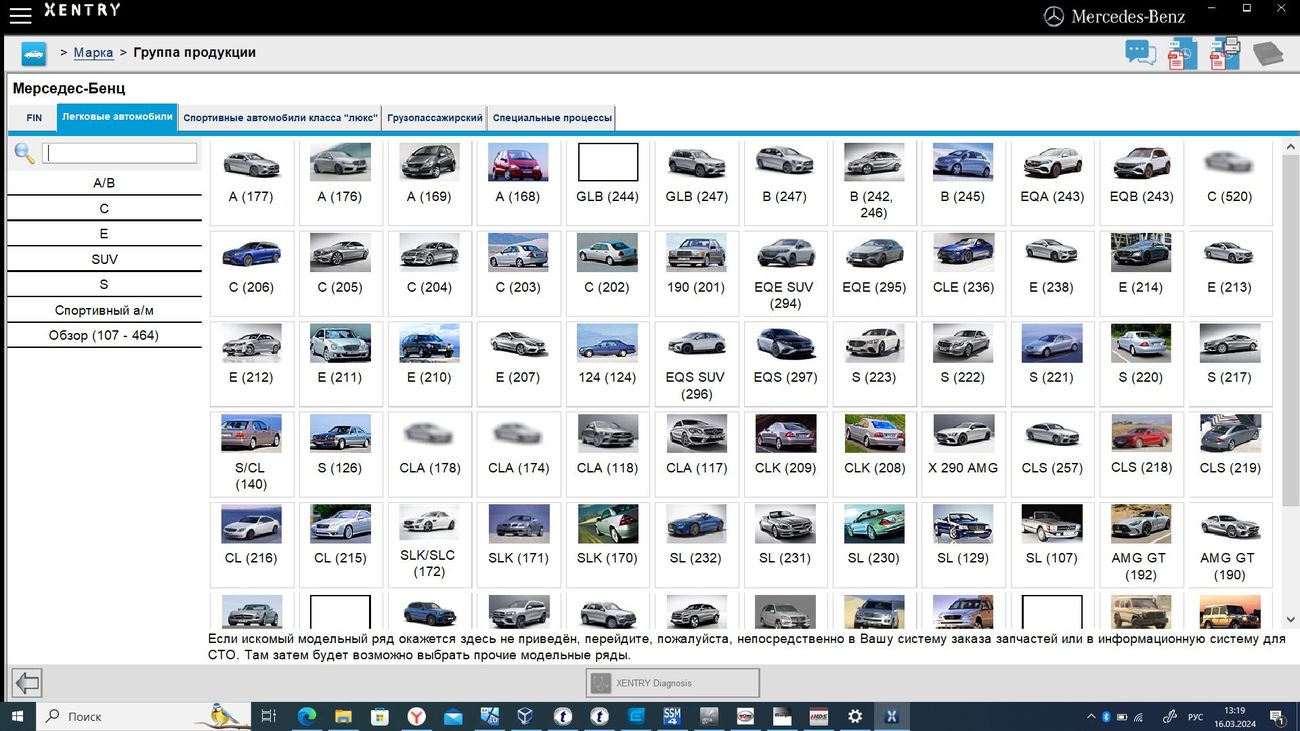1300x731 pixels.
Task: Open notification center in system tray
Action: coord(1277,716)
